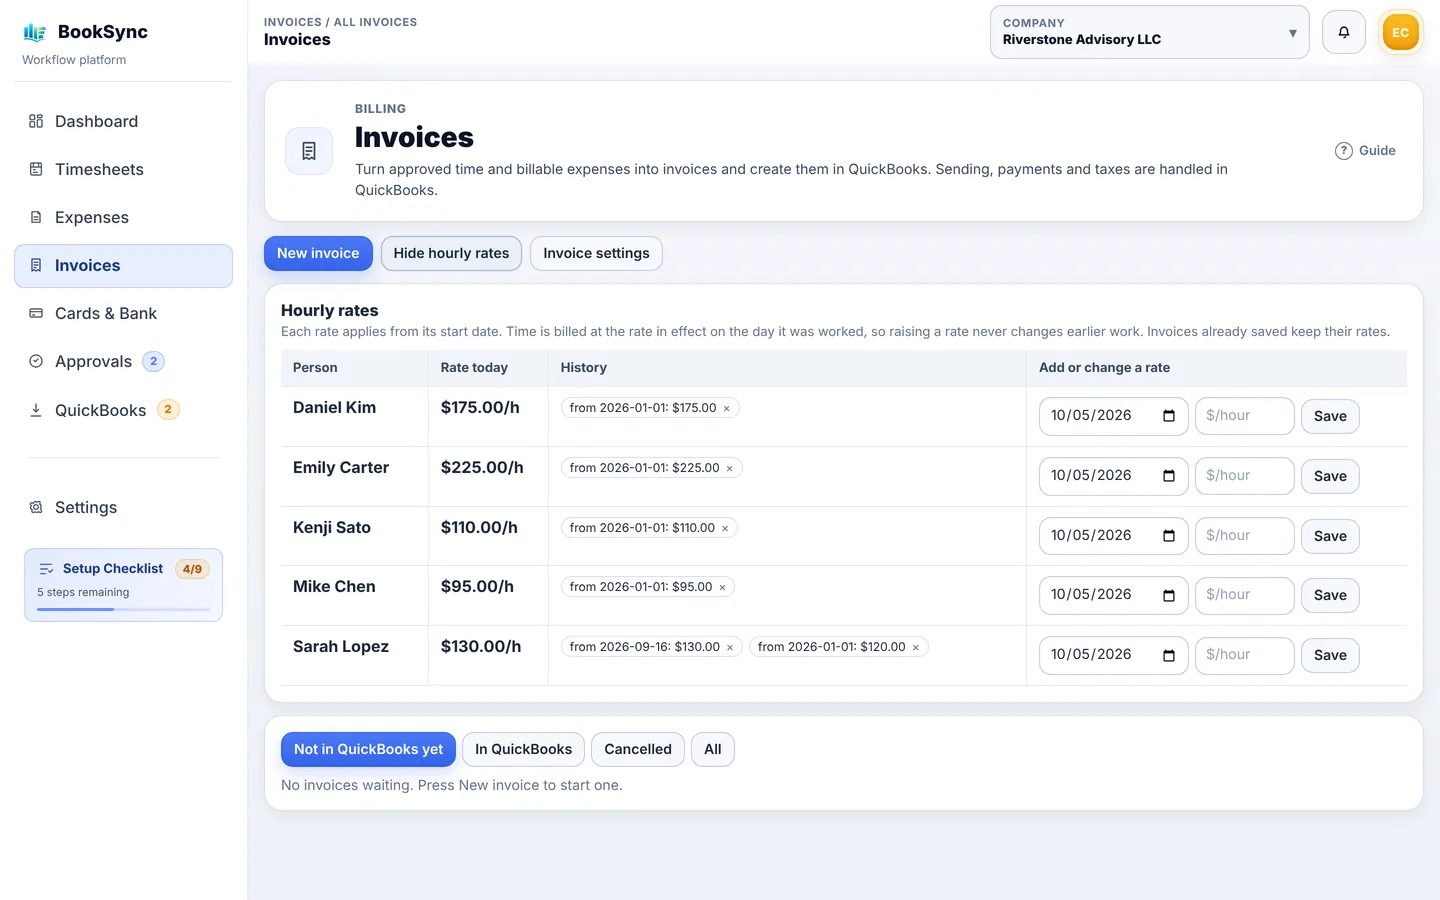
Task: Save the new rate for Daniel Kim
Action: coord(1330,416)
